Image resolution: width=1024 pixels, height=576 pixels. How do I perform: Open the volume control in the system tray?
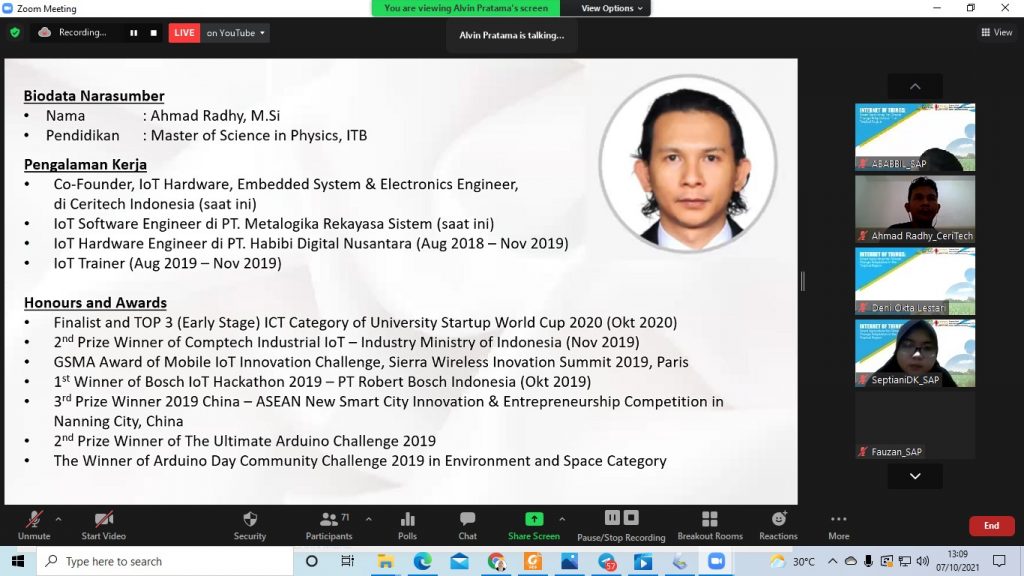pyautogui.click(x=923, y=561)
